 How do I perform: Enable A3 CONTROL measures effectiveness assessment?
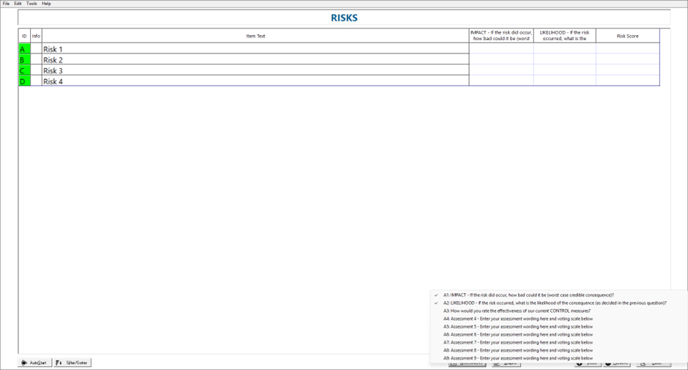517,311
